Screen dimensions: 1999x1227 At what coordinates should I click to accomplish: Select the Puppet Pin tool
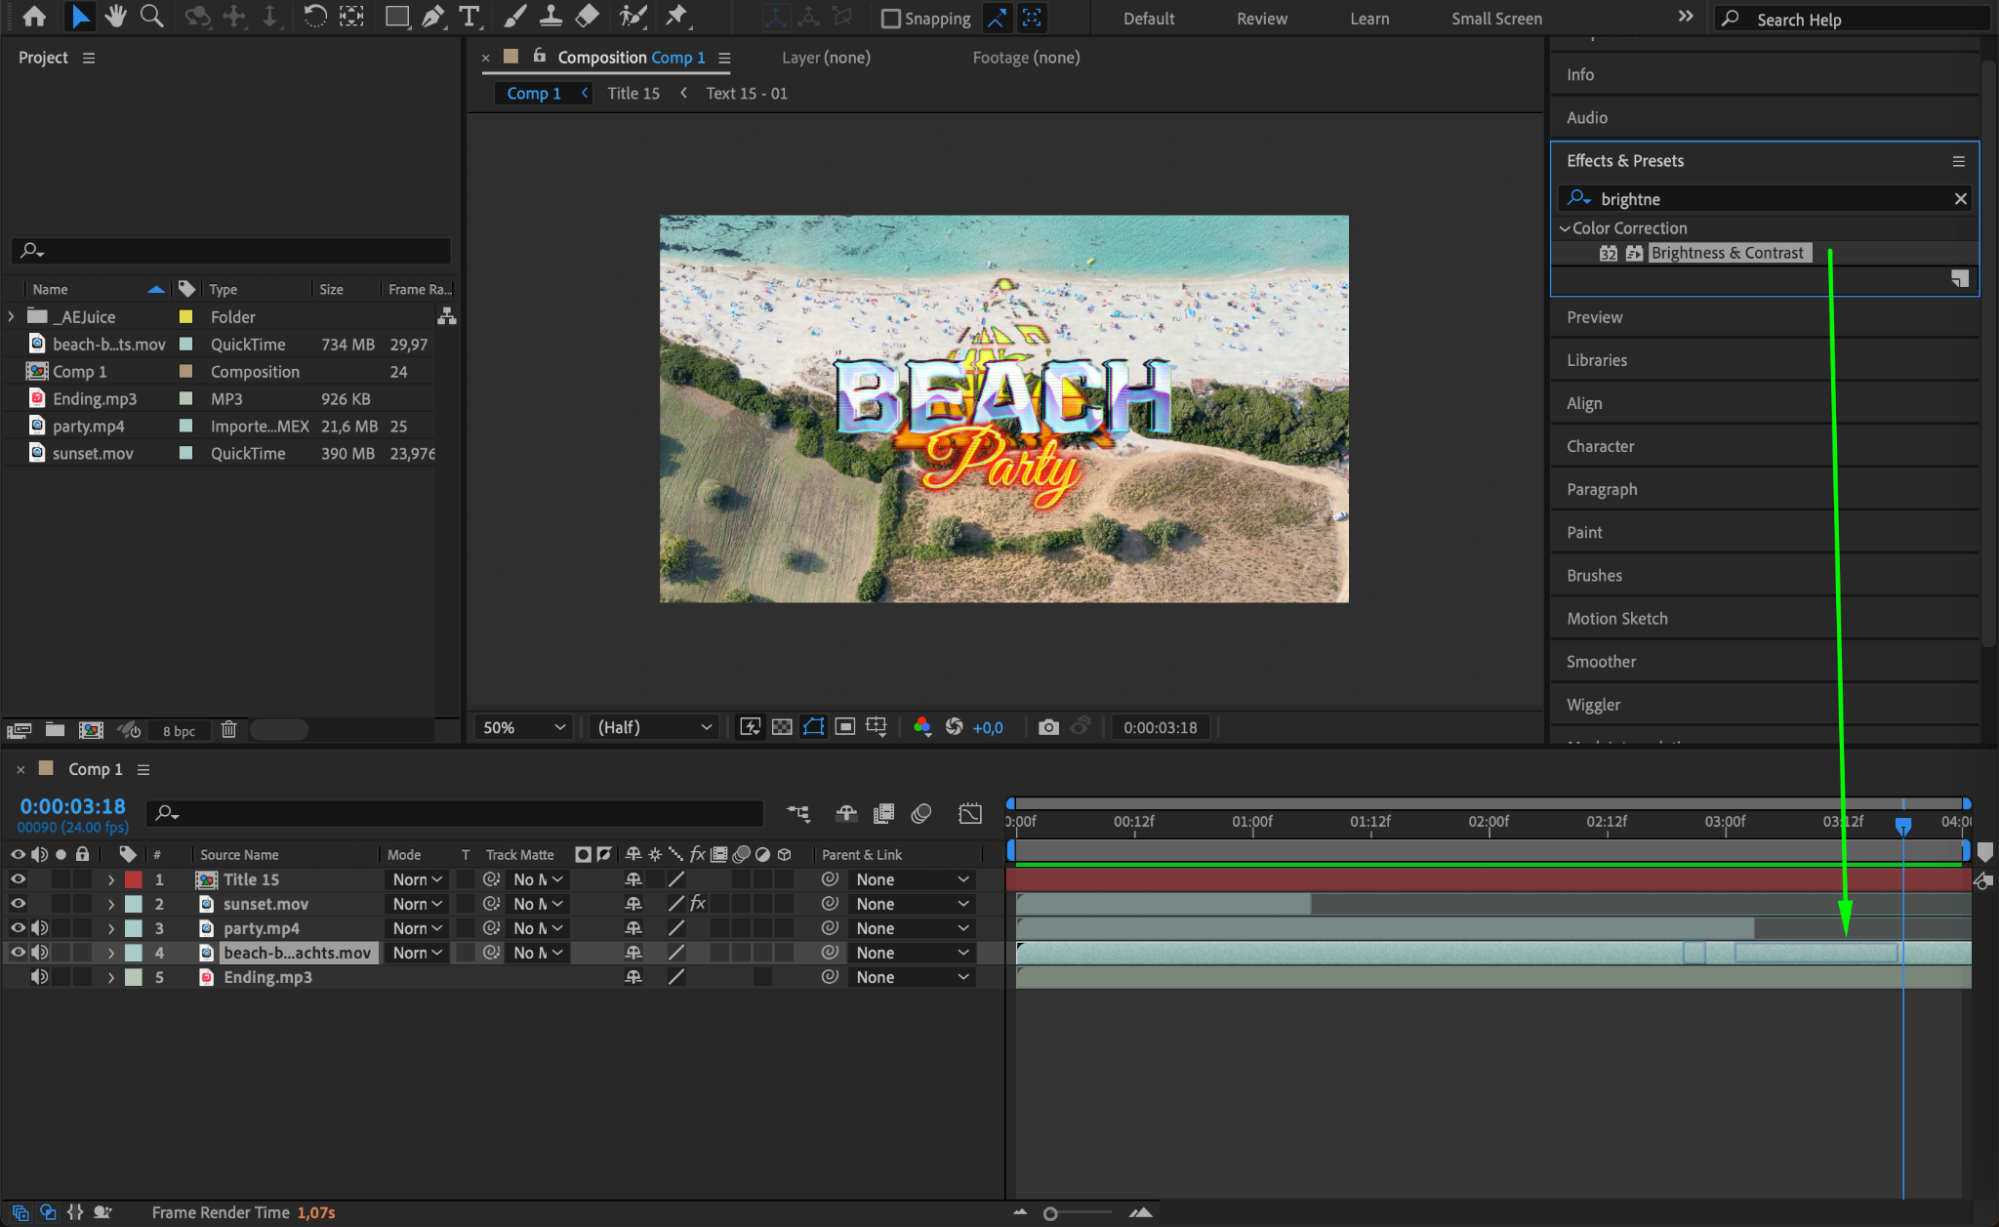pos(677,16)
